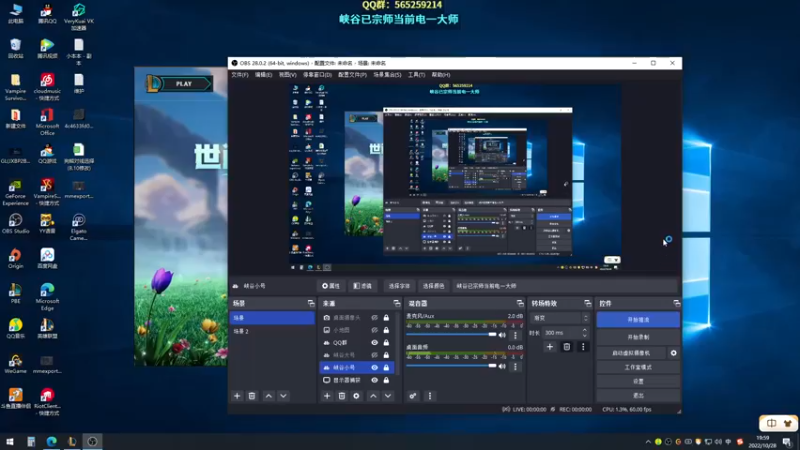Open WeGame desktop shortcut
800x450 pixels.
point(15,364)
